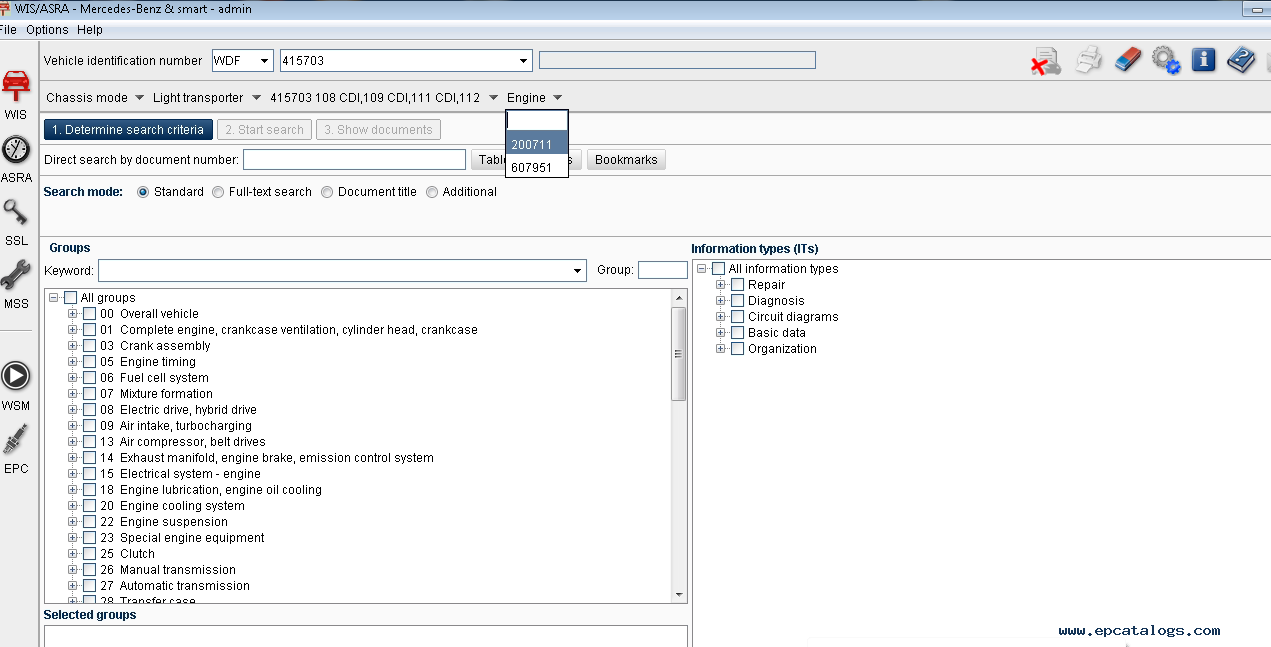
Task: Tick the Circuit diagrams information type
Action: pyautogui.click(x=738, y=317)
